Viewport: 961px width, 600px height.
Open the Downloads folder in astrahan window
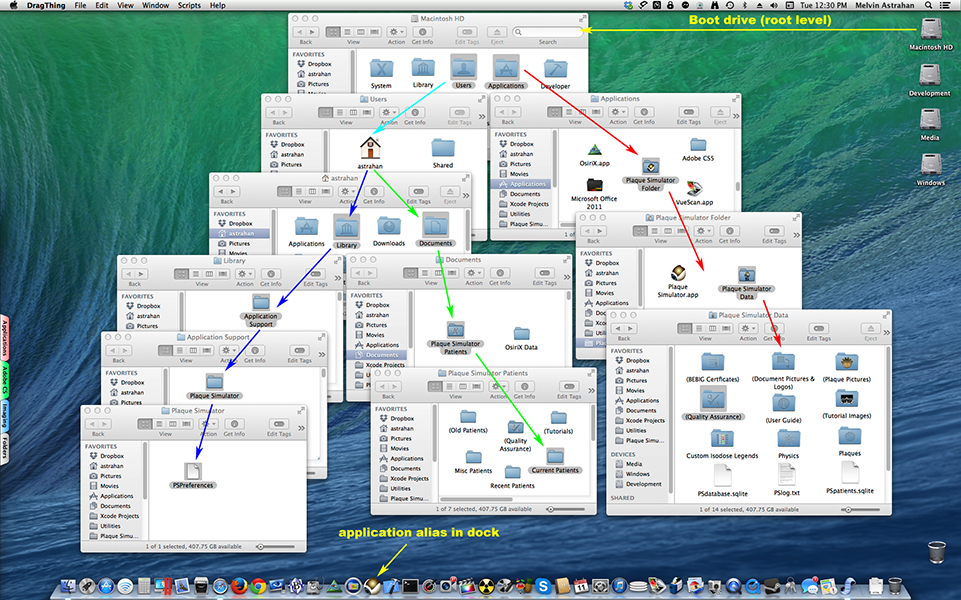[x=389, y=226]
